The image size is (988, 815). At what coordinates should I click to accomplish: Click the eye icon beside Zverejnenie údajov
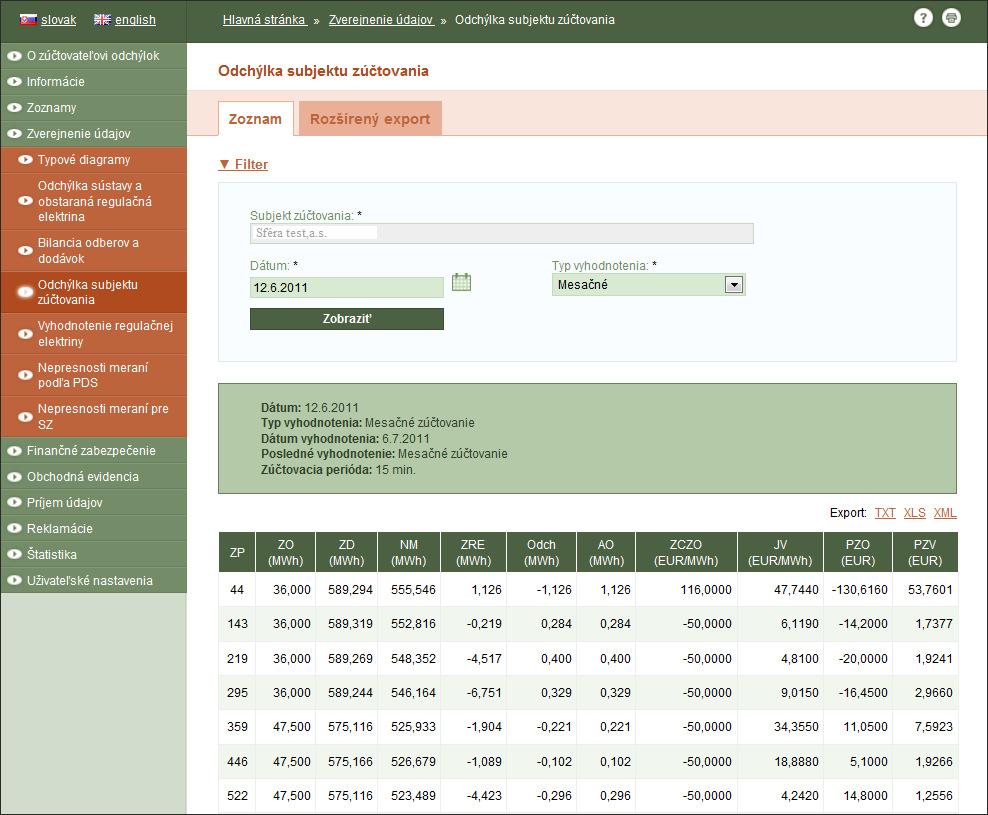[14, 134]
